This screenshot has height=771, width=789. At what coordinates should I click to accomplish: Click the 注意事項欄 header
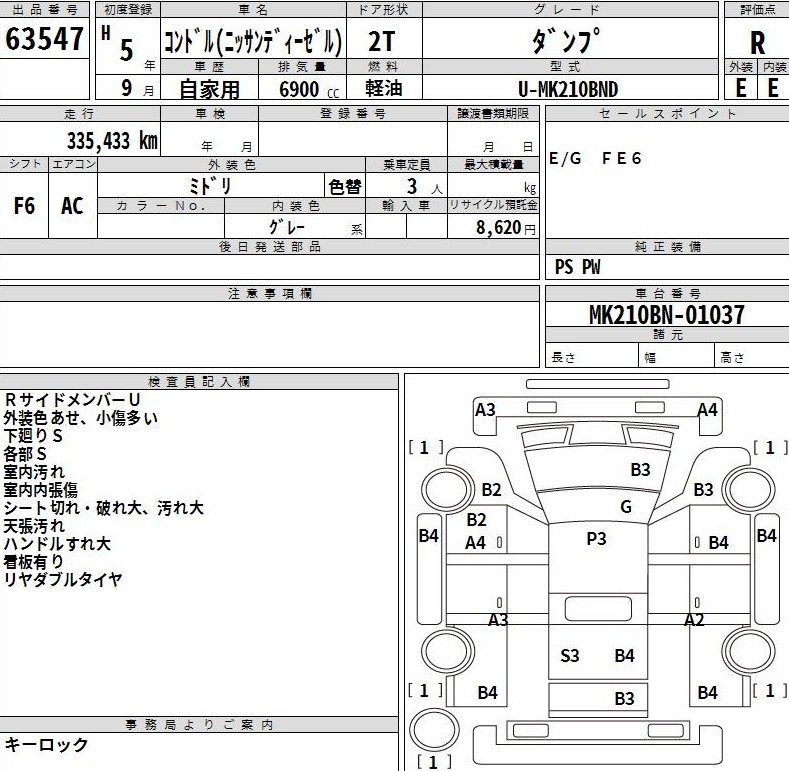pos(270,293)
